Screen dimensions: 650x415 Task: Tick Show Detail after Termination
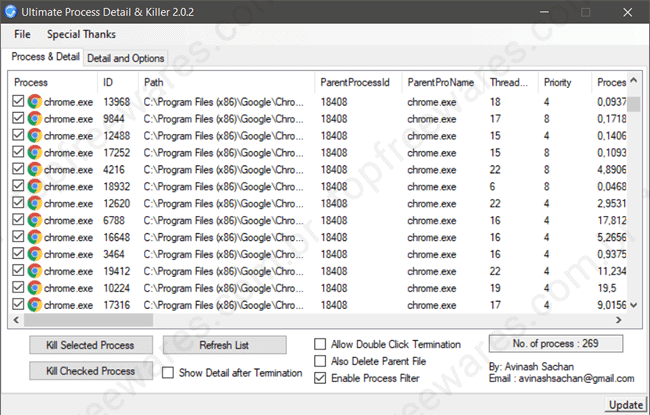[x=168, y=373]
